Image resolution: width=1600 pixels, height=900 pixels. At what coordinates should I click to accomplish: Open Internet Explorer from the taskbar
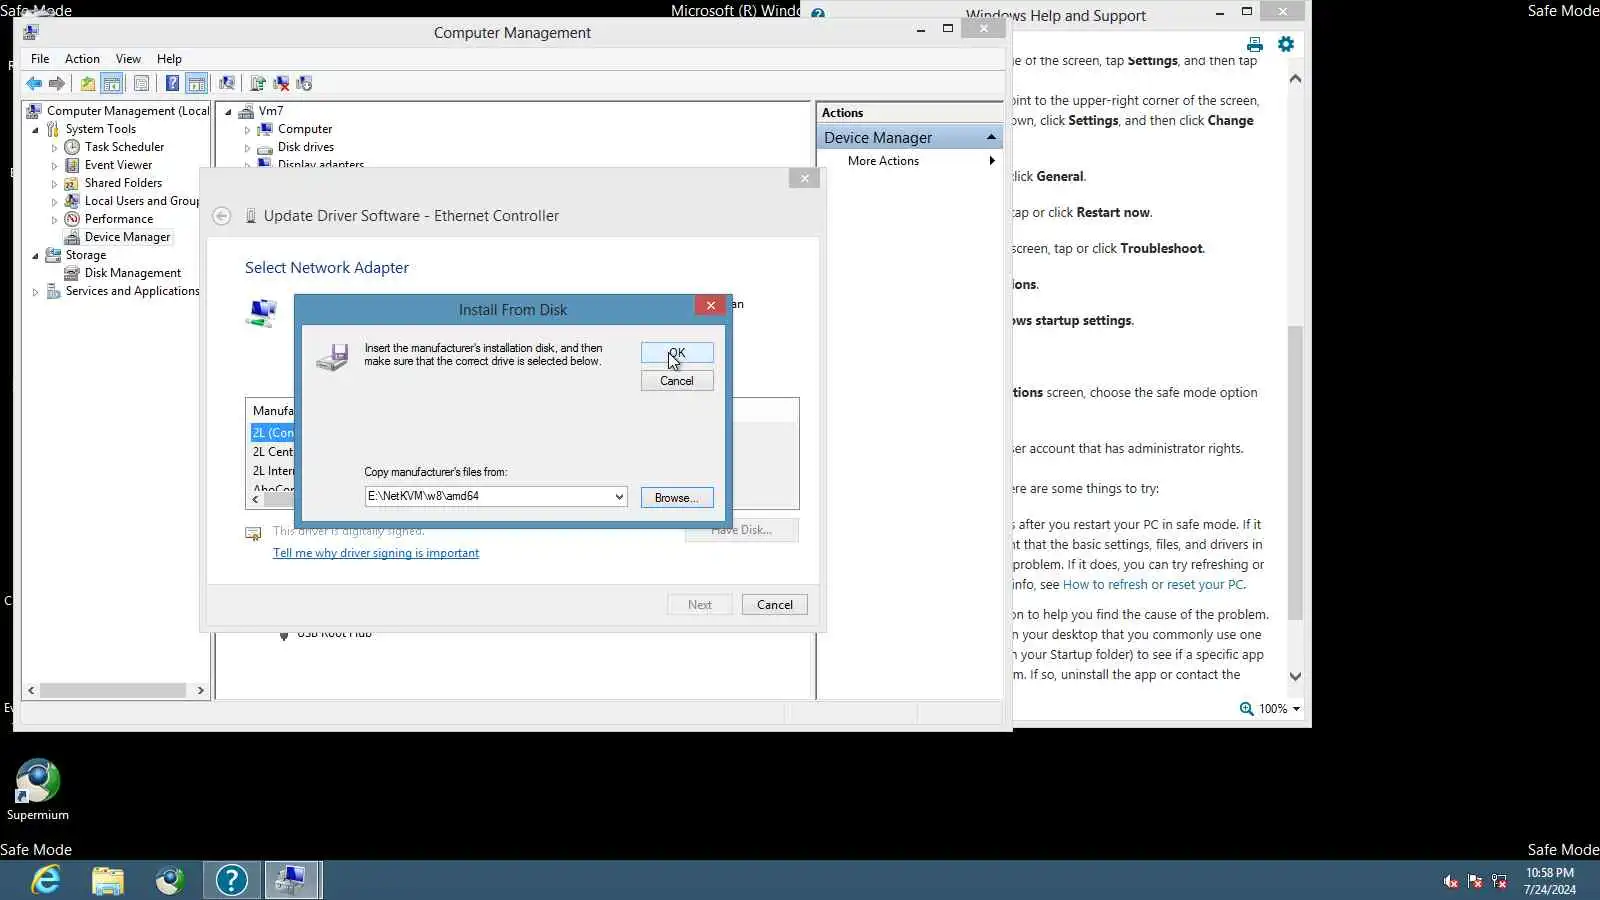[x=46, y=880]
